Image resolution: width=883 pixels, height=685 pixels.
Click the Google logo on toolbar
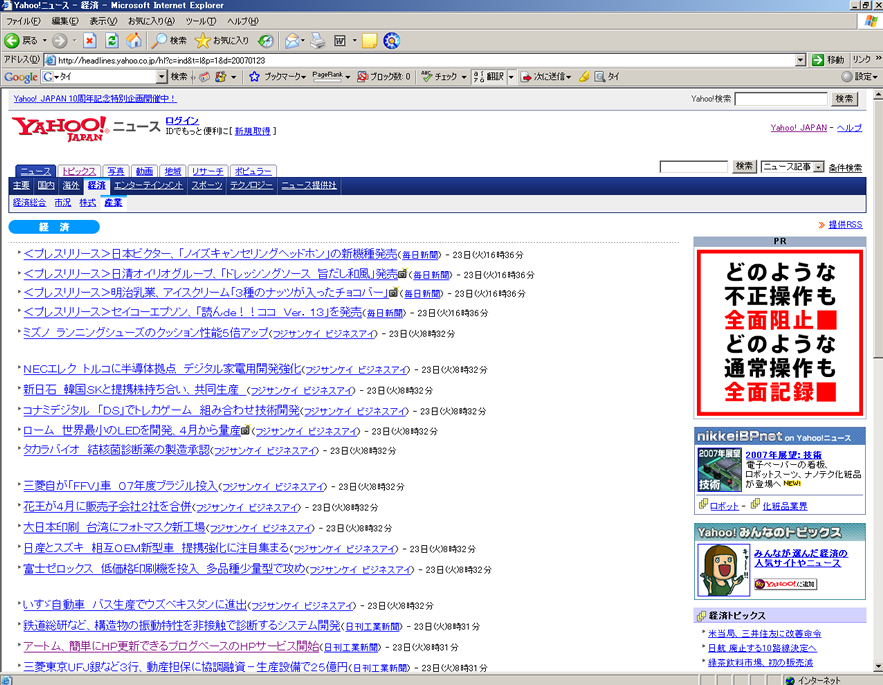21,77
